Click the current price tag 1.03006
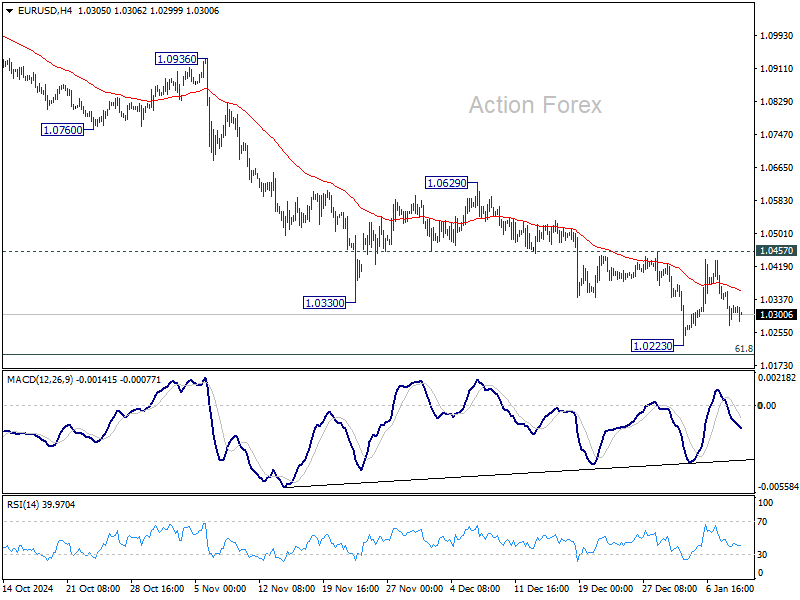Image resolution: width=800 pixels, height=600 pixels. coord(777,314)
